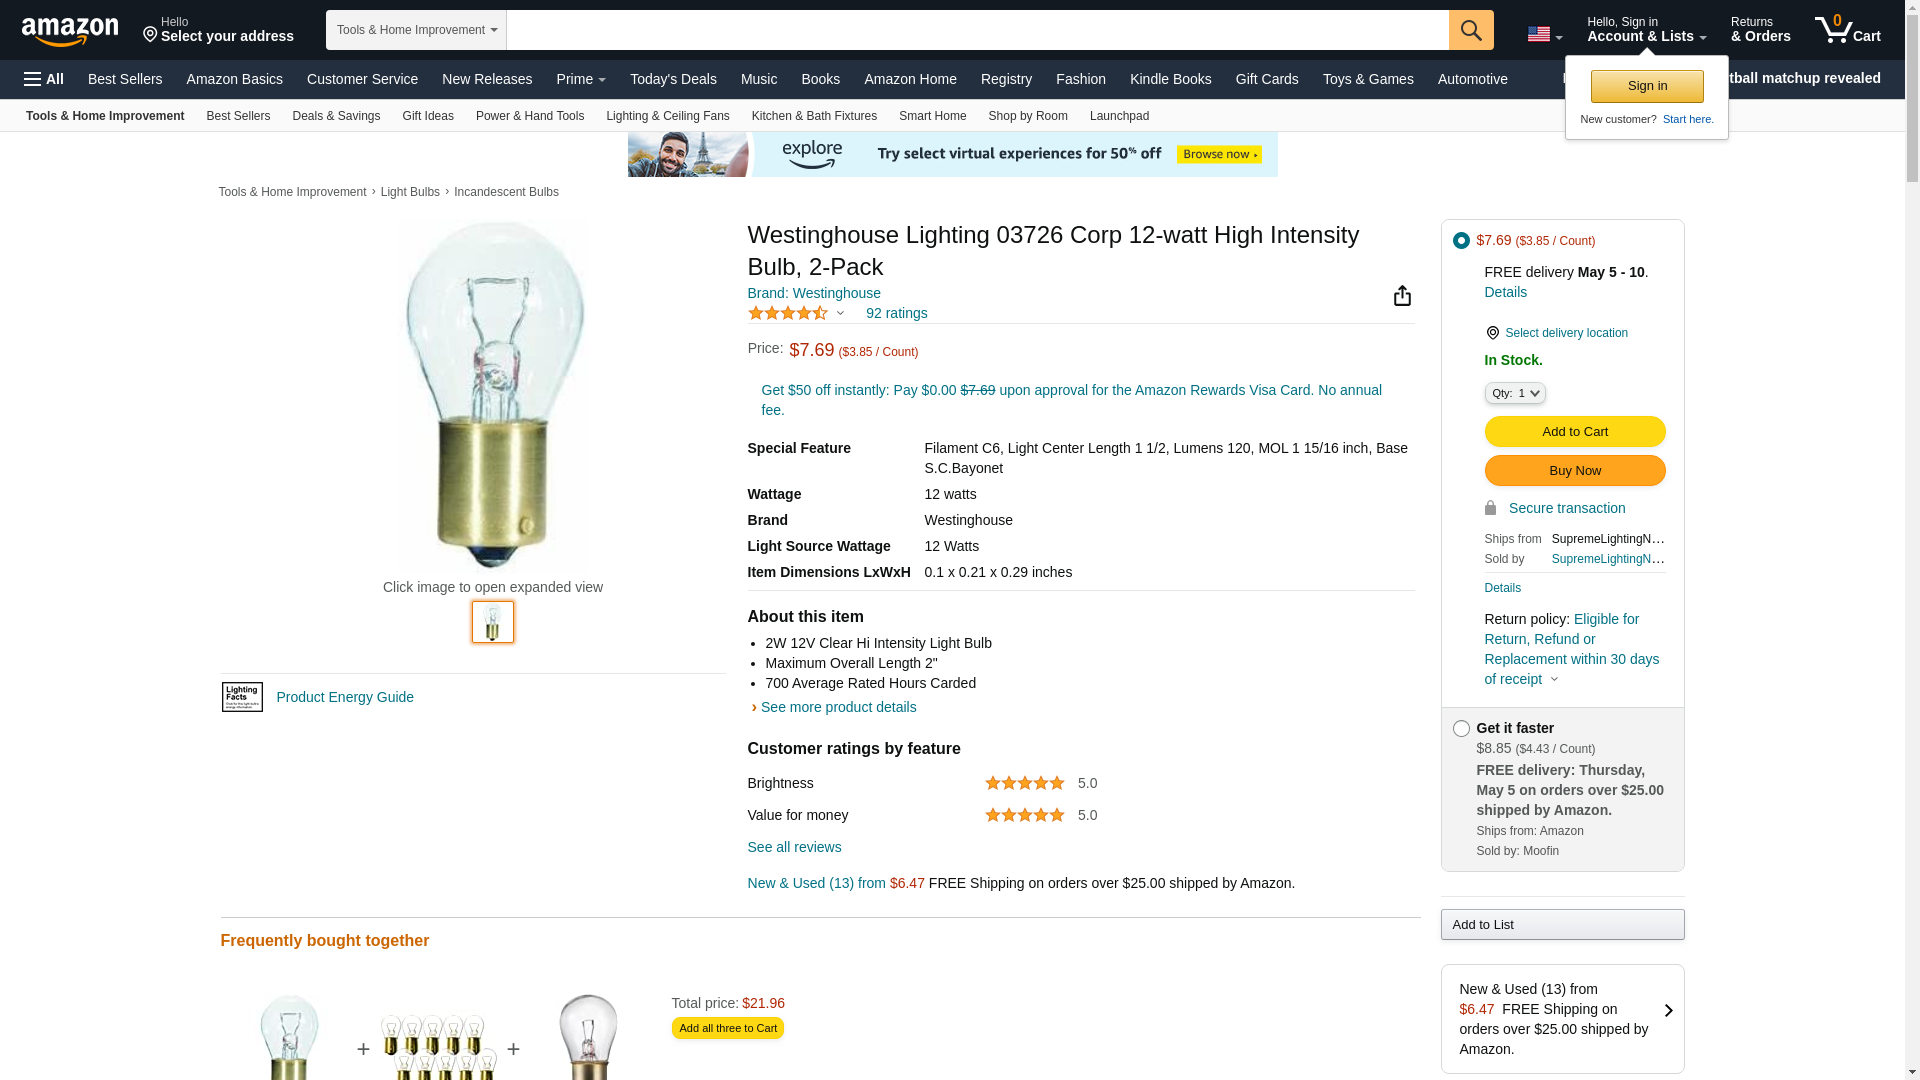Open the All hamburger menu
Viewport: 1920px width, 1080px height.
[44, 79]
